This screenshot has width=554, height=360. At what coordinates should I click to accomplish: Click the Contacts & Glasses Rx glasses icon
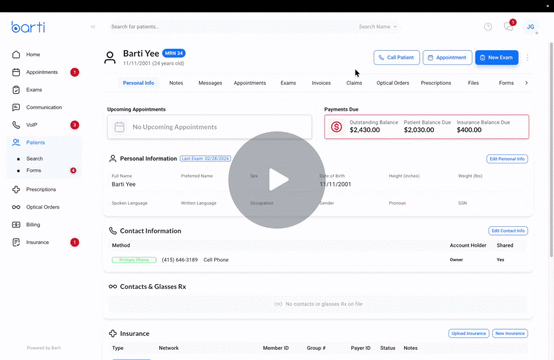(113, 287)
